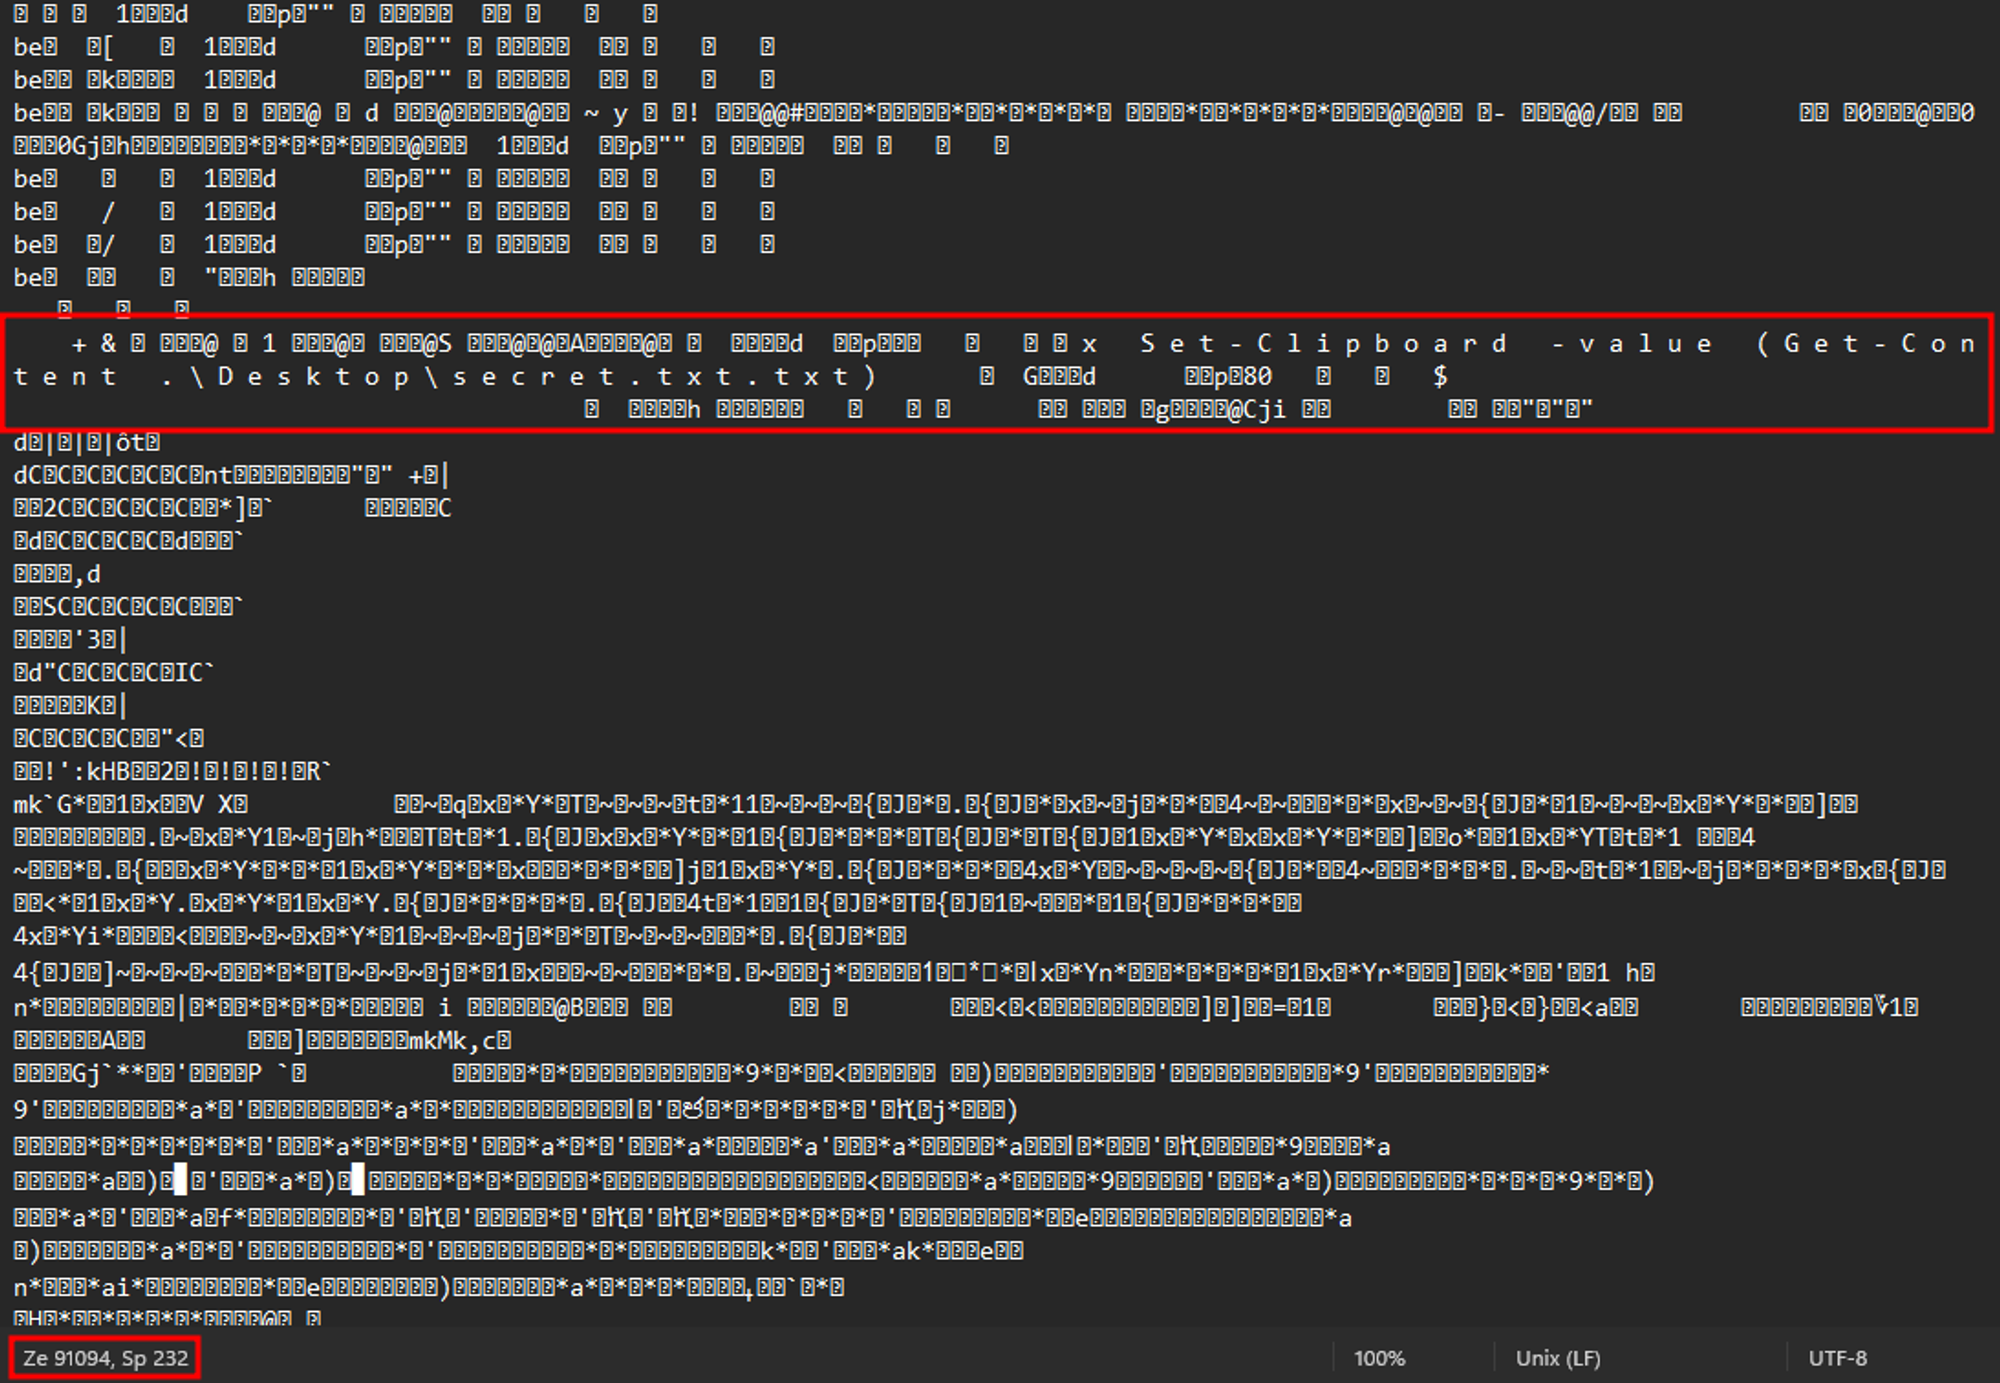Click the first white cursor block
This screenshot has width=2000, height=1383.
click(x=180, y=1180)
